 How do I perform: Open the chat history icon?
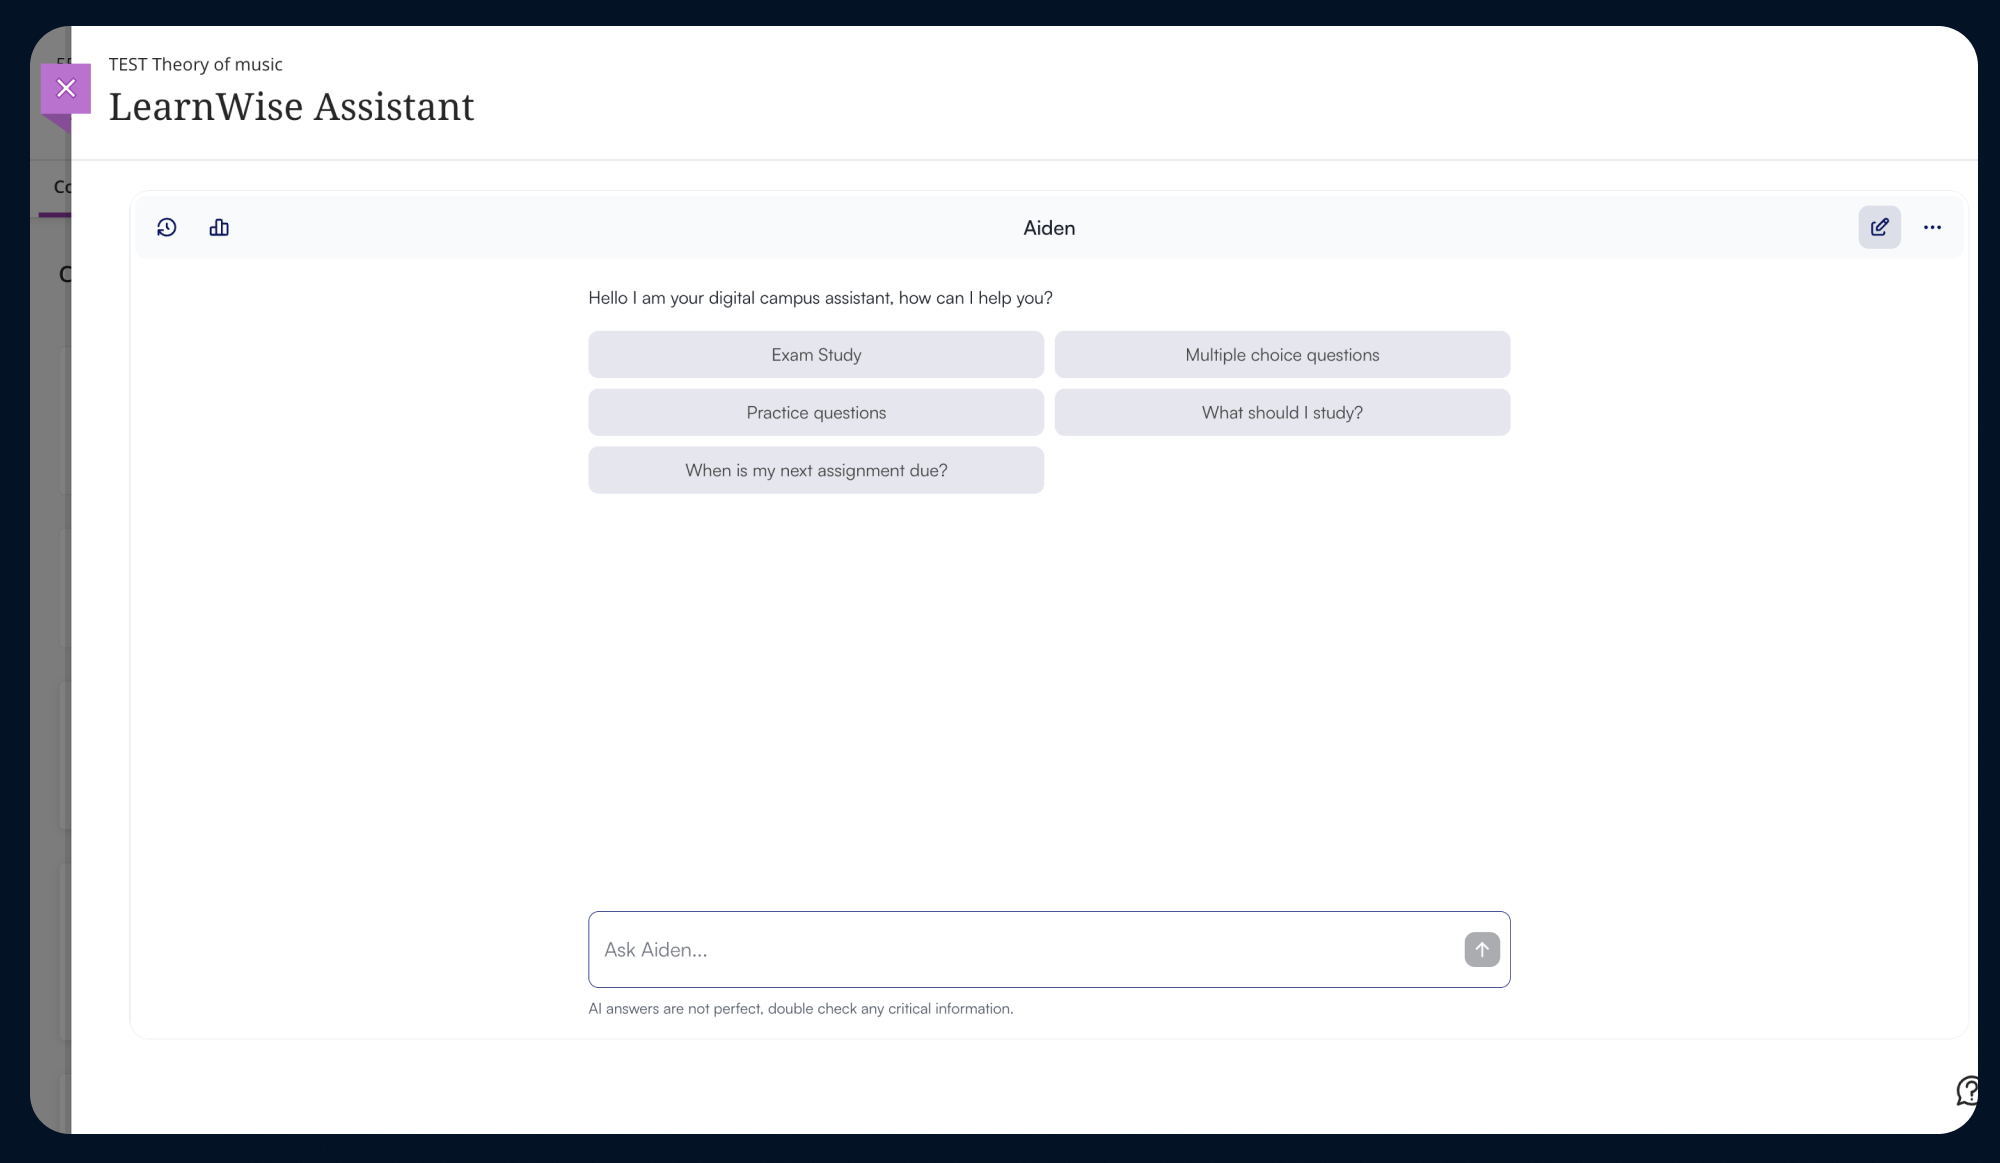click(x=167, y=228)
